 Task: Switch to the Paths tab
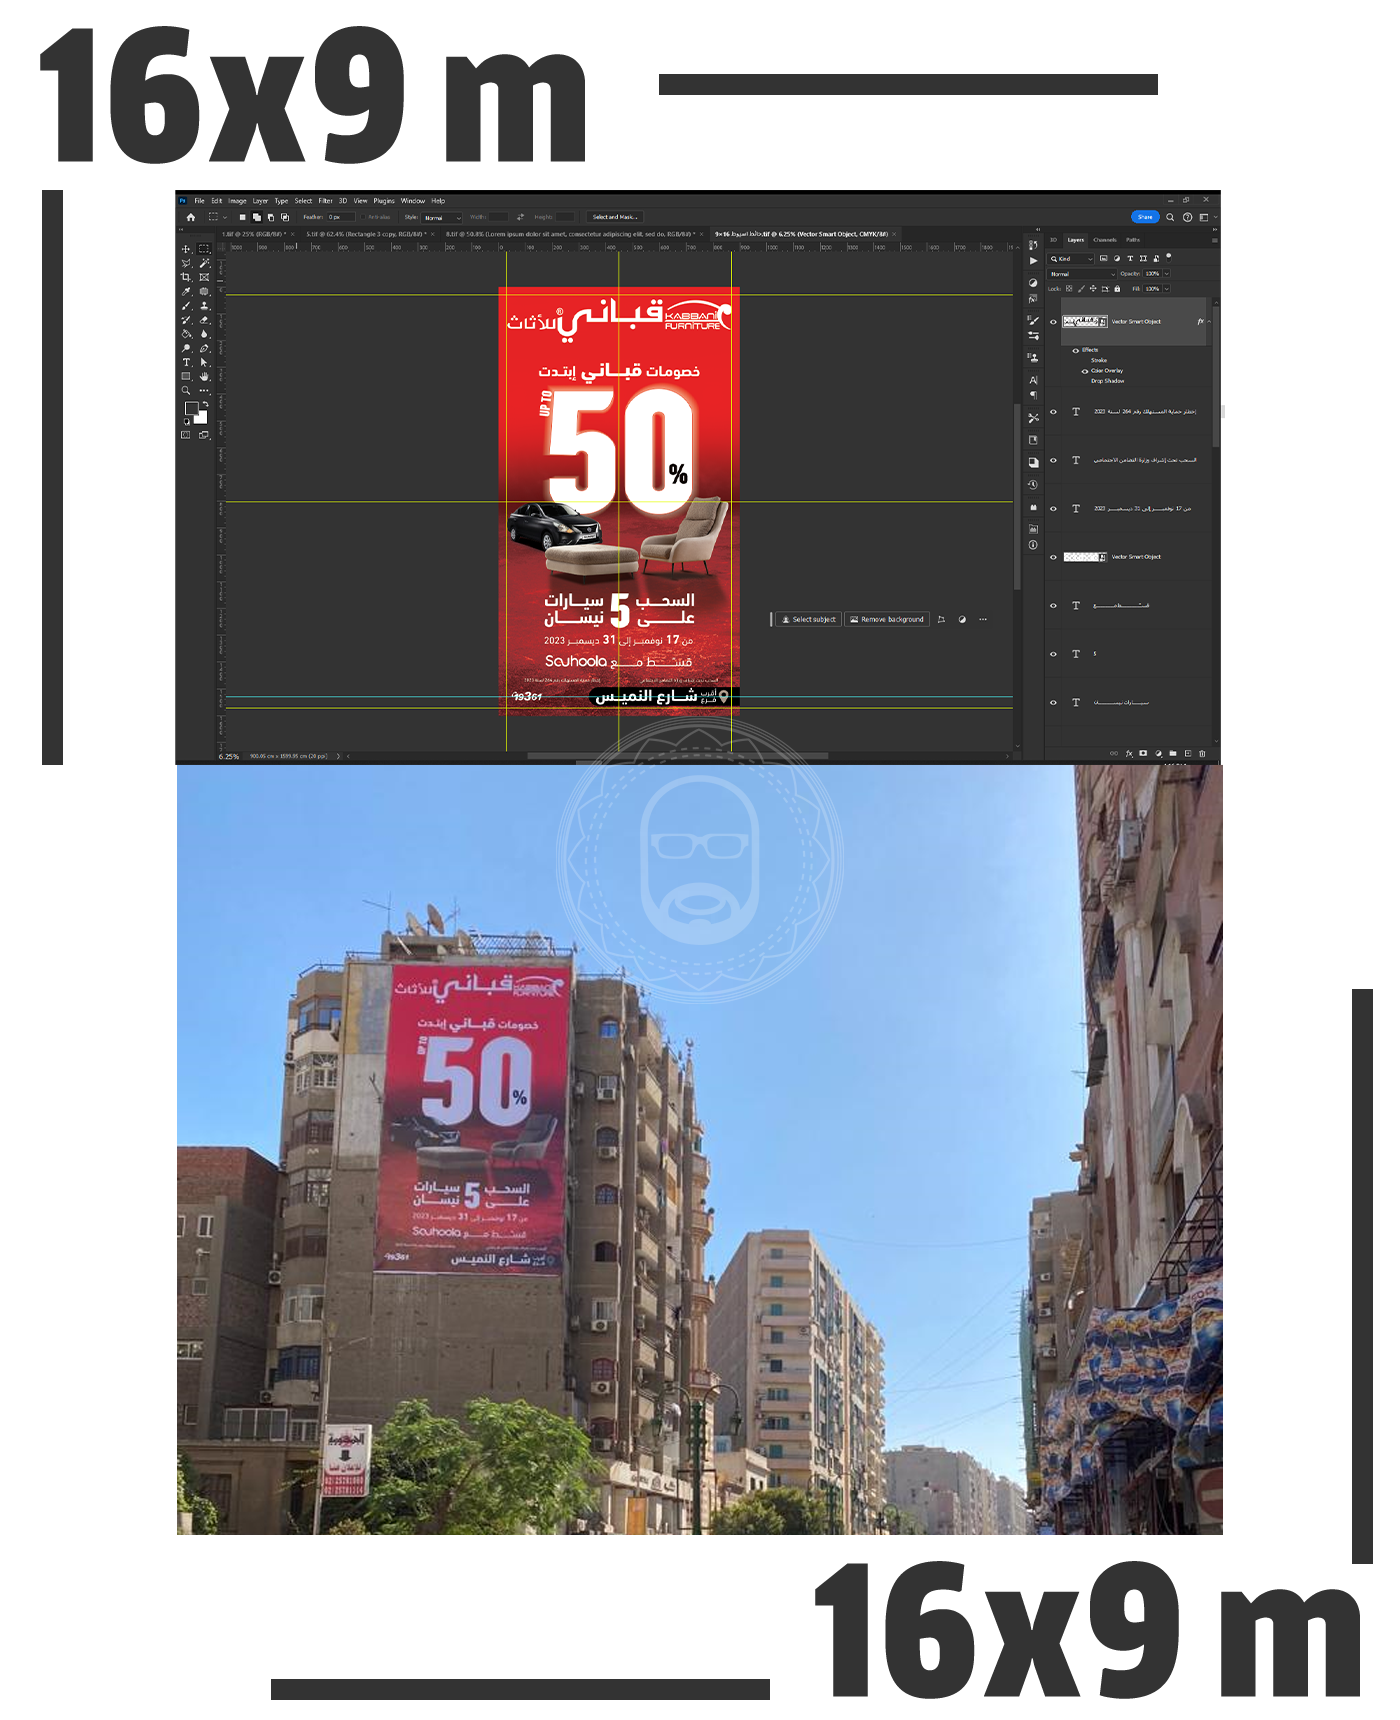click(1133, 240)
